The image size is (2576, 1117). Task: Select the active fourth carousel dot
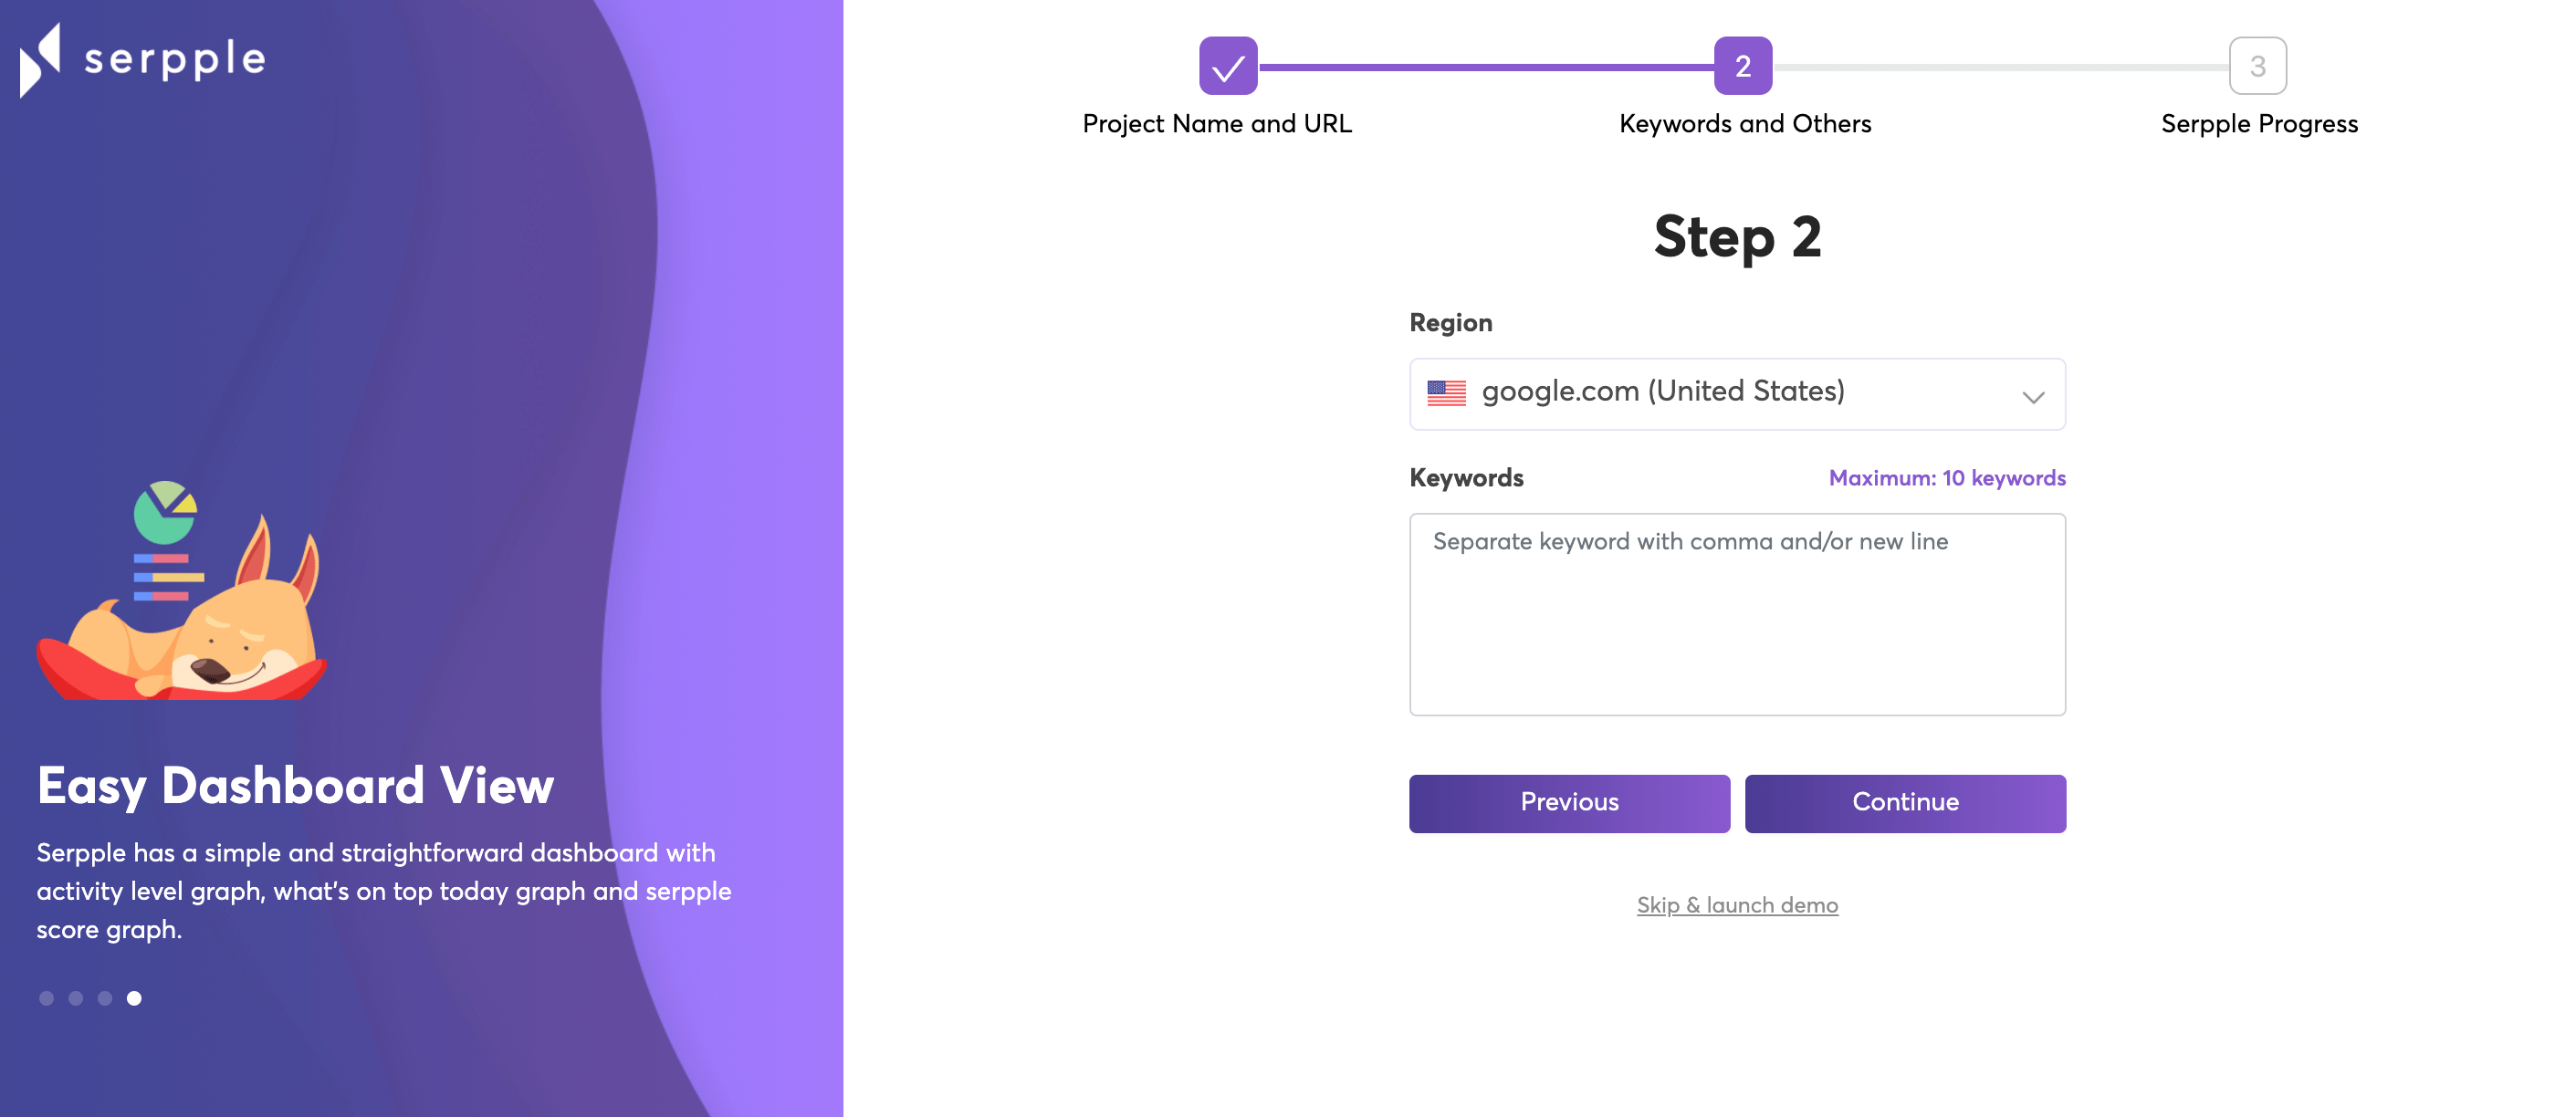pyautogui.click(x=134, y=998)
